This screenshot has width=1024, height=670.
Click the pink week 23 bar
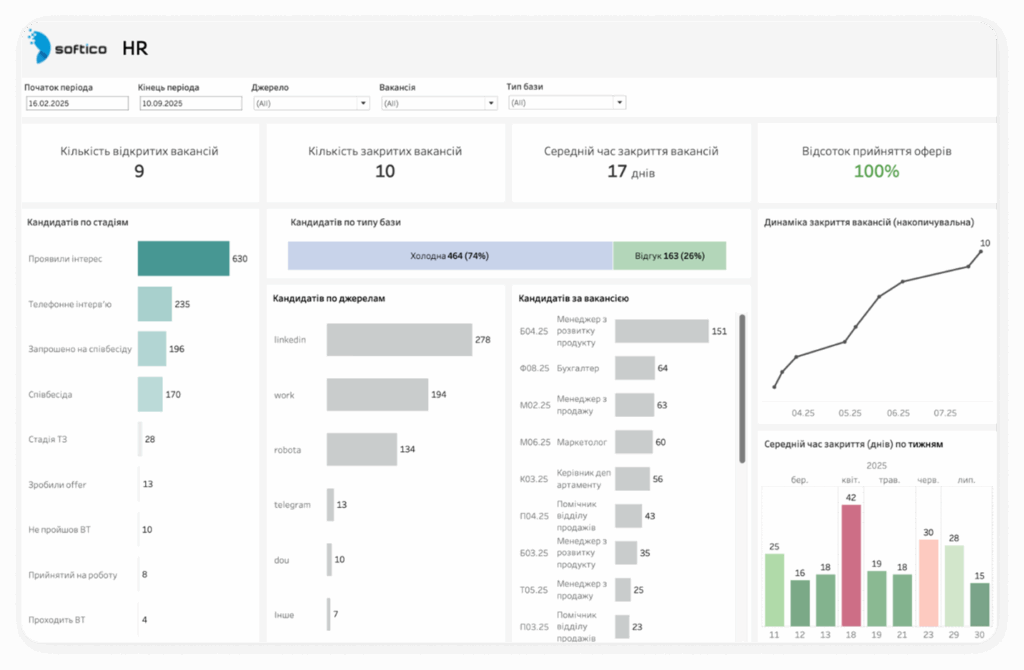tap(928, 582)
